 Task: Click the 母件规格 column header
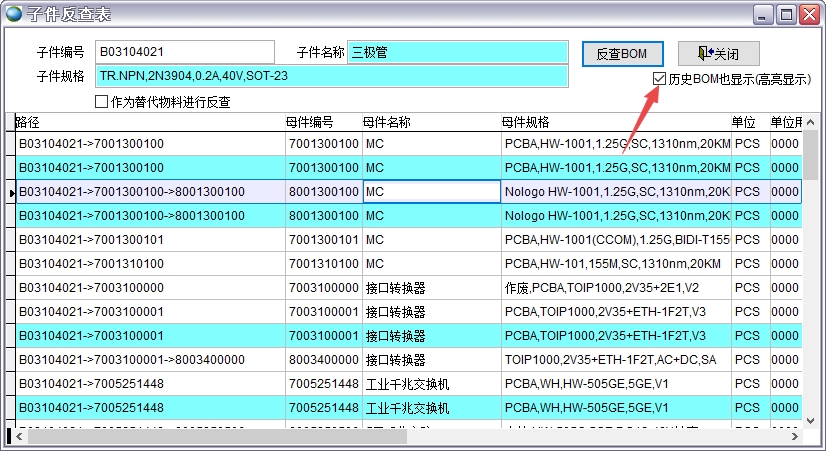tap(615, 122)
